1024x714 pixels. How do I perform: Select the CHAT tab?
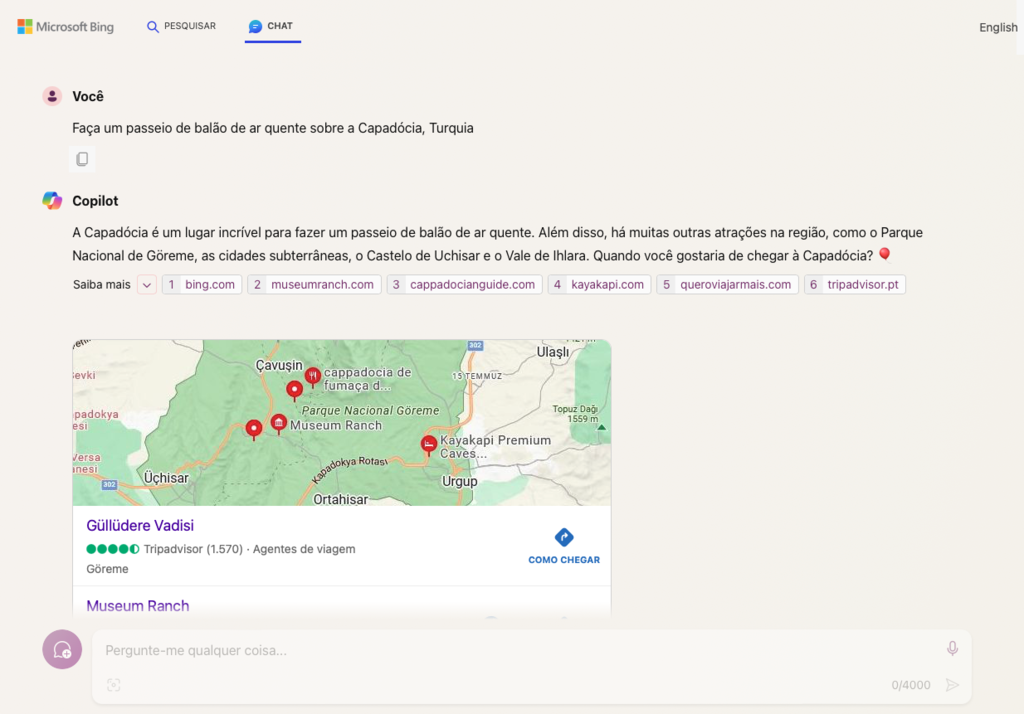272,27
